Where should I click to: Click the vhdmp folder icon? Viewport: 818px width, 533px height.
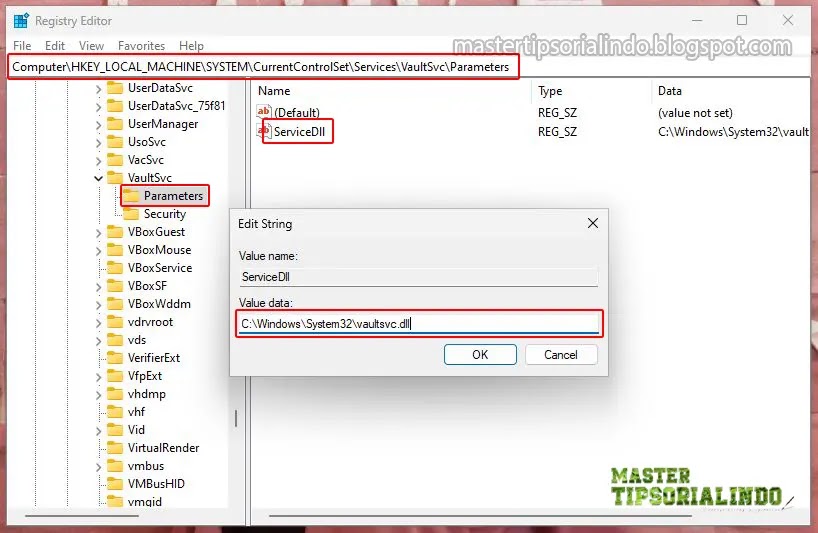coord(115,394)
